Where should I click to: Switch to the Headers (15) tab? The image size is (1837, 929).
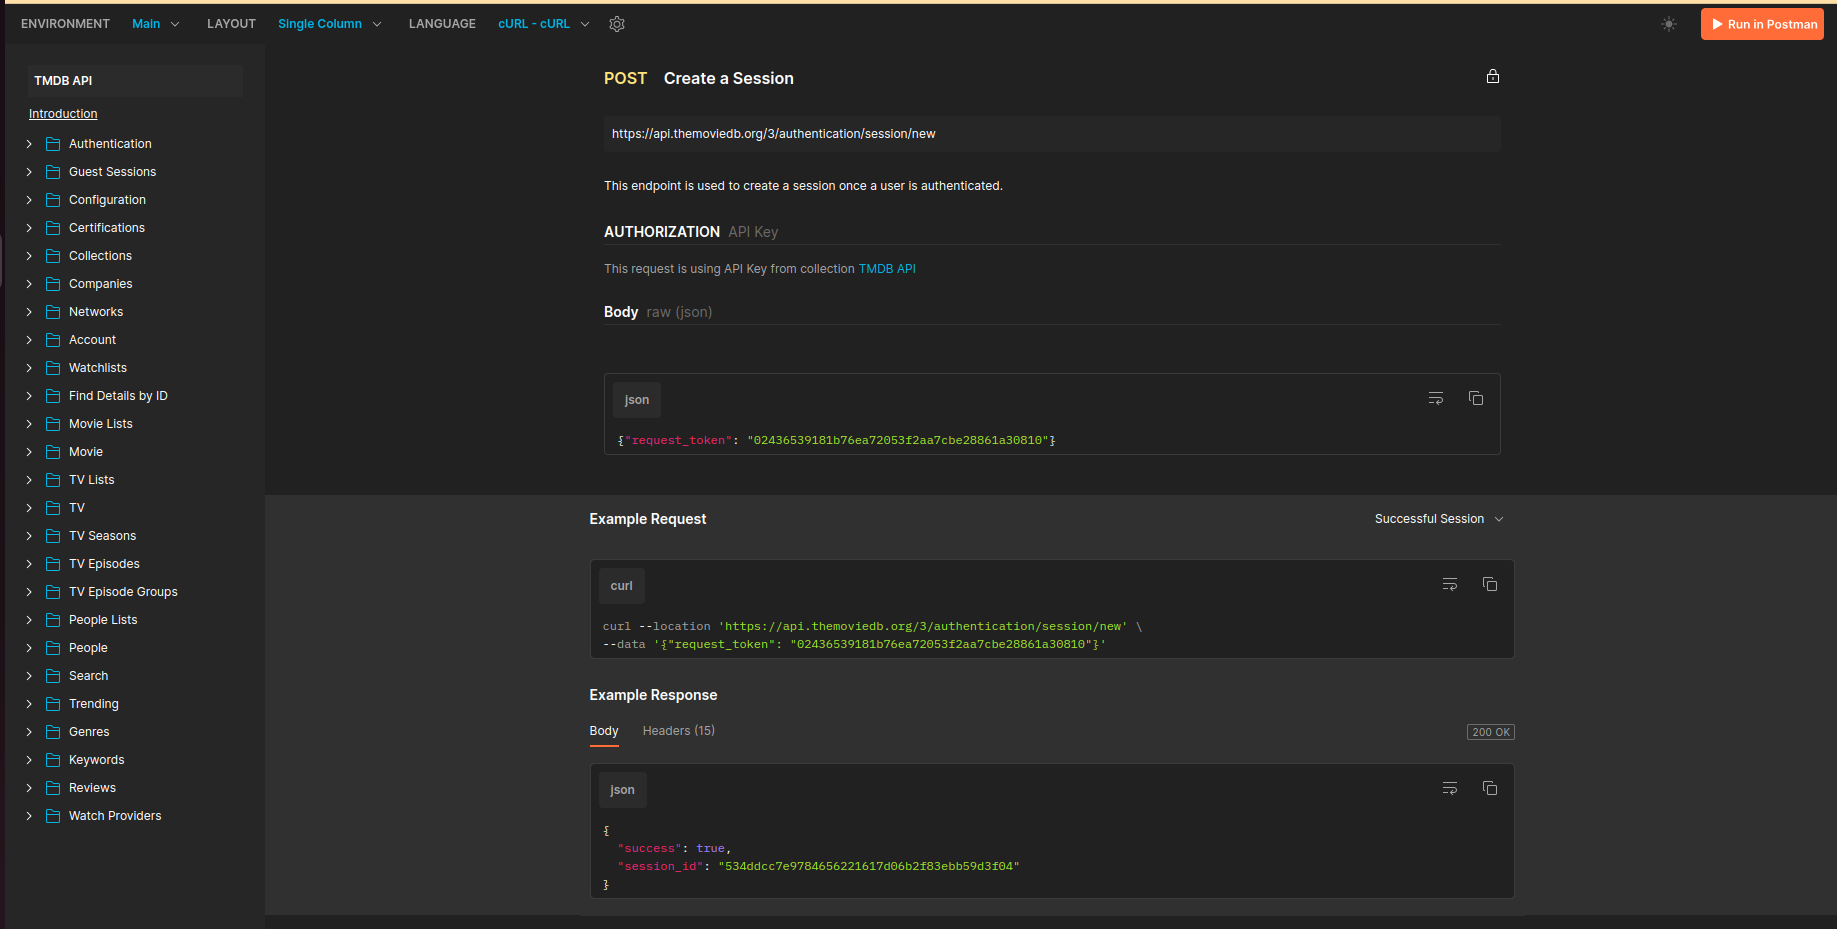pyautogui.click(x=679, y=731)
